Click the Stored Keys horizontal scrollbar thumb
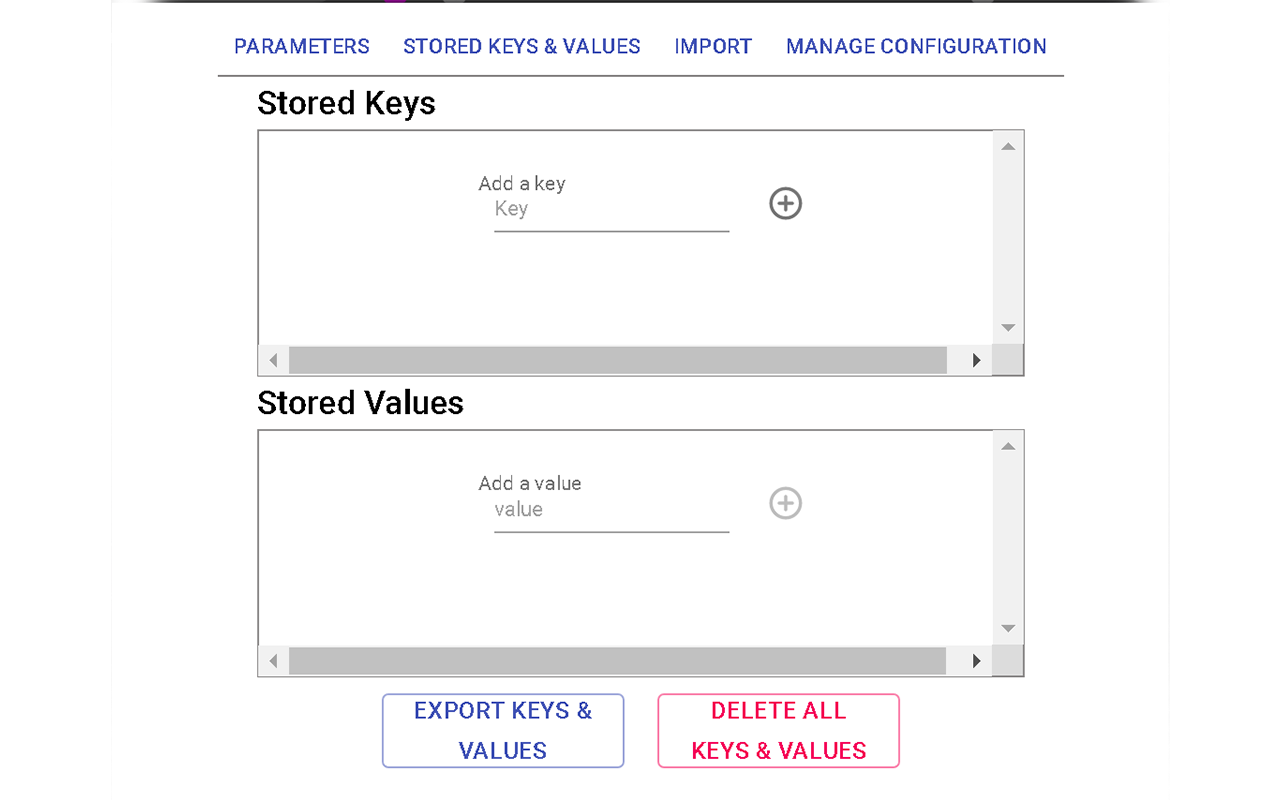This screenshot has height=800, width=1280. pos(618,360)
